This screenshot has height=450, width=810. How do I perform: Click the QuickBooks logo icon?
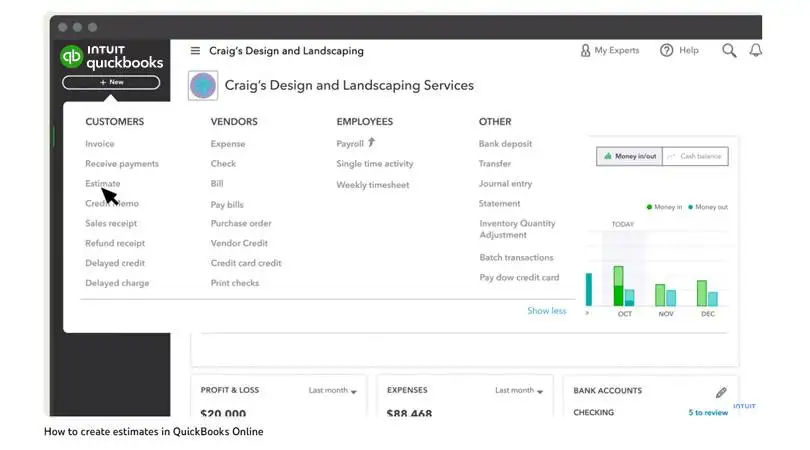tap(71, 56)
